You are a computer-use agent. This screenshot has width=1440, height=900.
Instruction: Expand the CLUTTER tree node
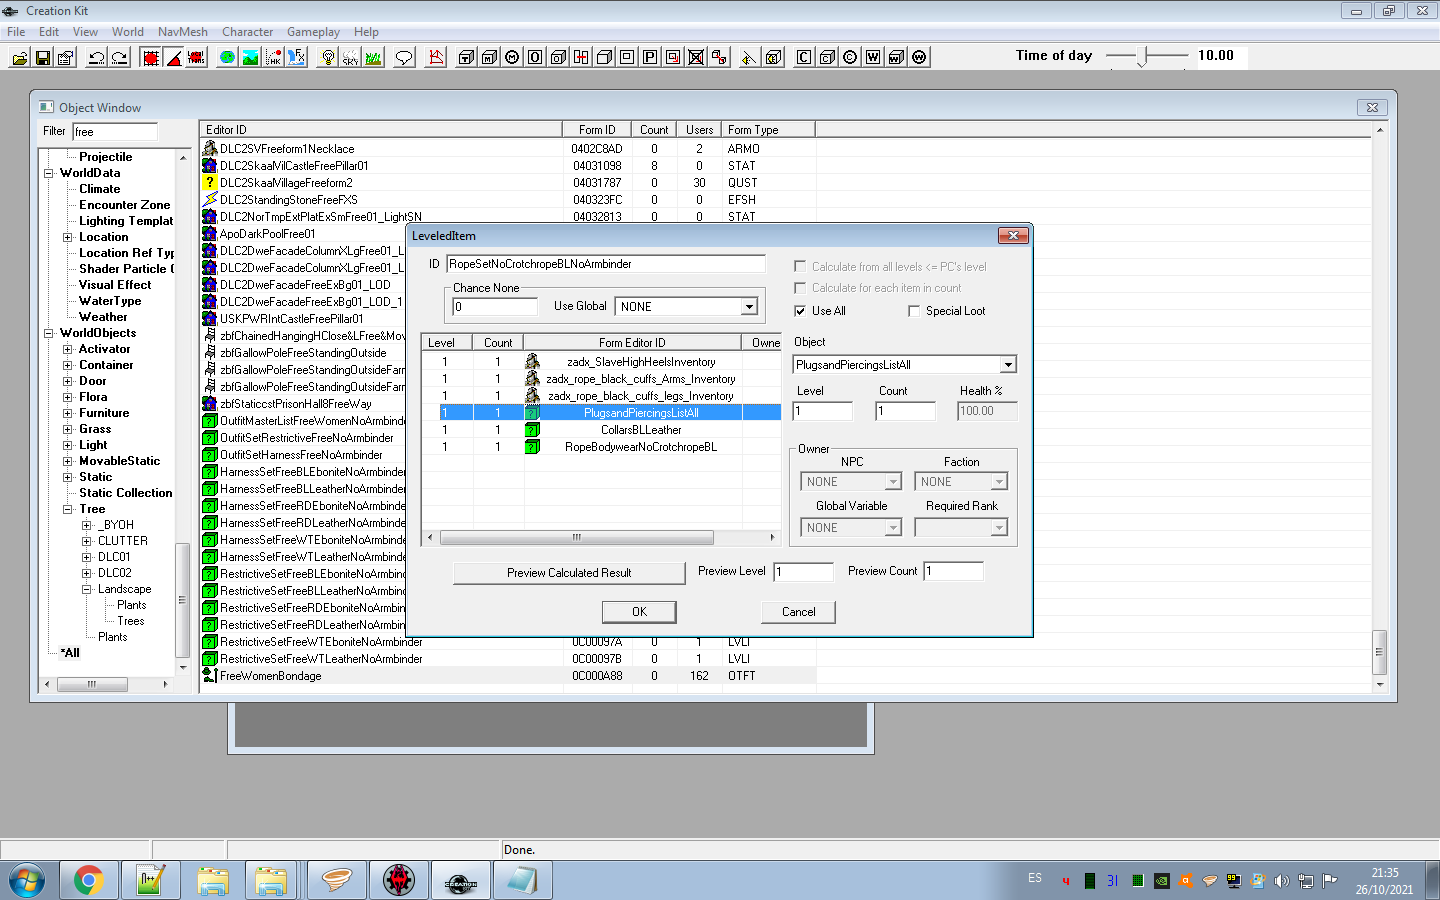coord(86,541)
